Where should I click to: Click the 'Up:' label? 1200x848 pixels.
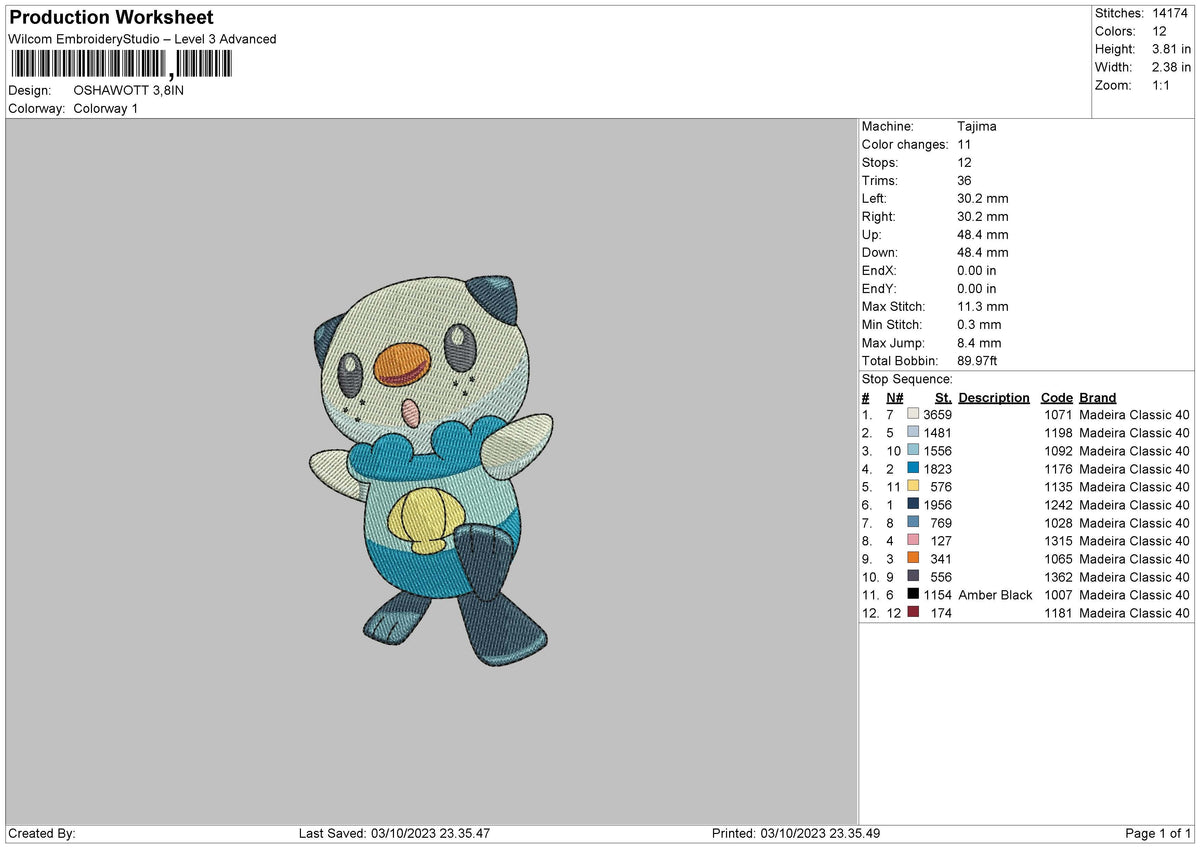872,234
